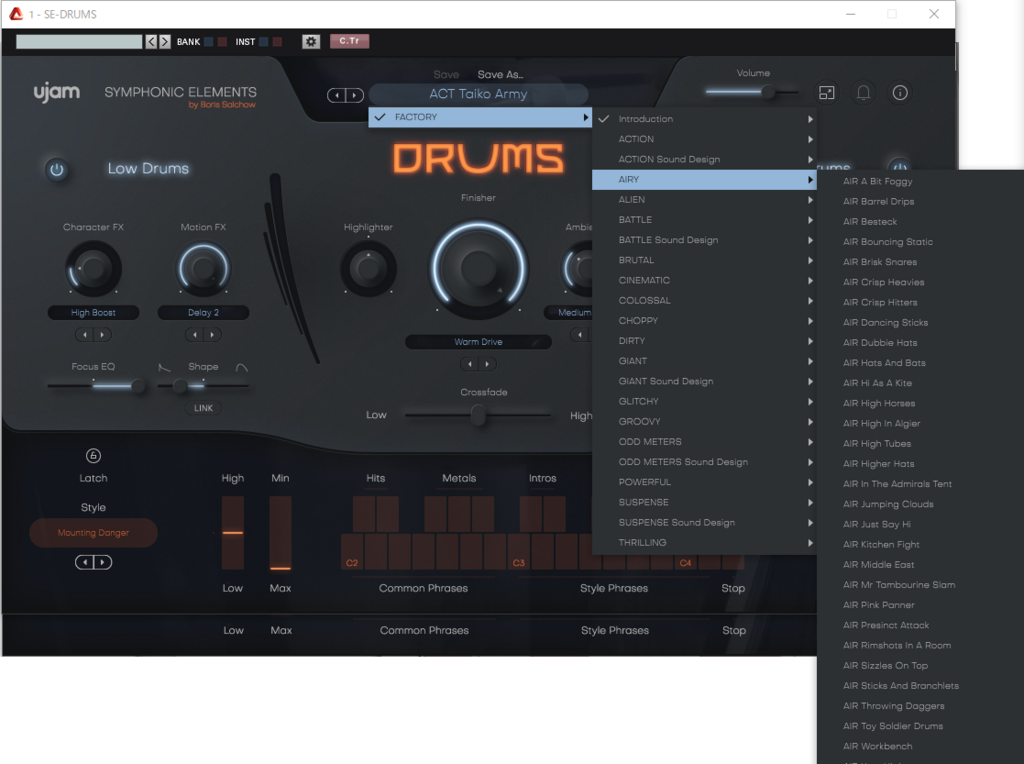The height and width of the screenshot is (764, 1024).
Task: Open the ACT Taiko Army preset name field
Action: tap(478, 94)
